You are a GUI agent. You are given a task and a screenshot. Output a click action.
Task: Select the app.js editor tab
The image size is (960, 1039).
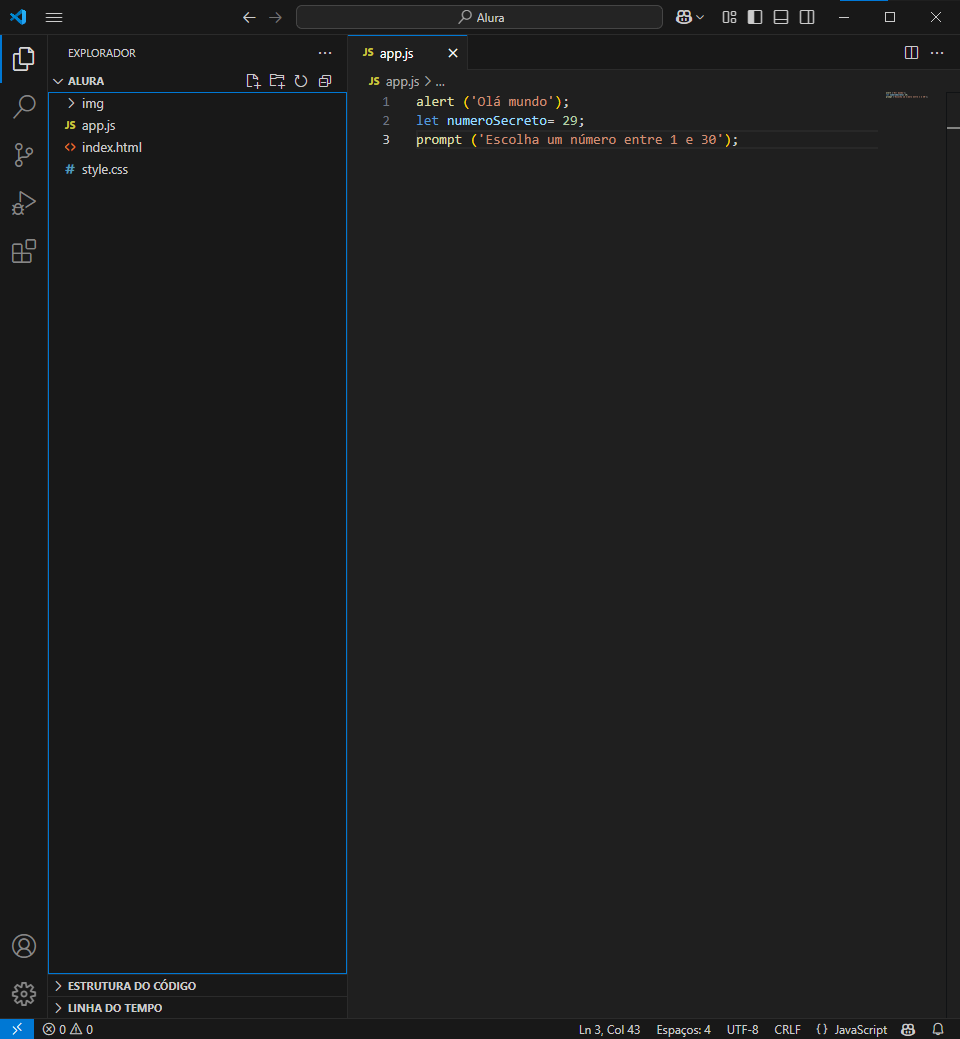(407, 53)
